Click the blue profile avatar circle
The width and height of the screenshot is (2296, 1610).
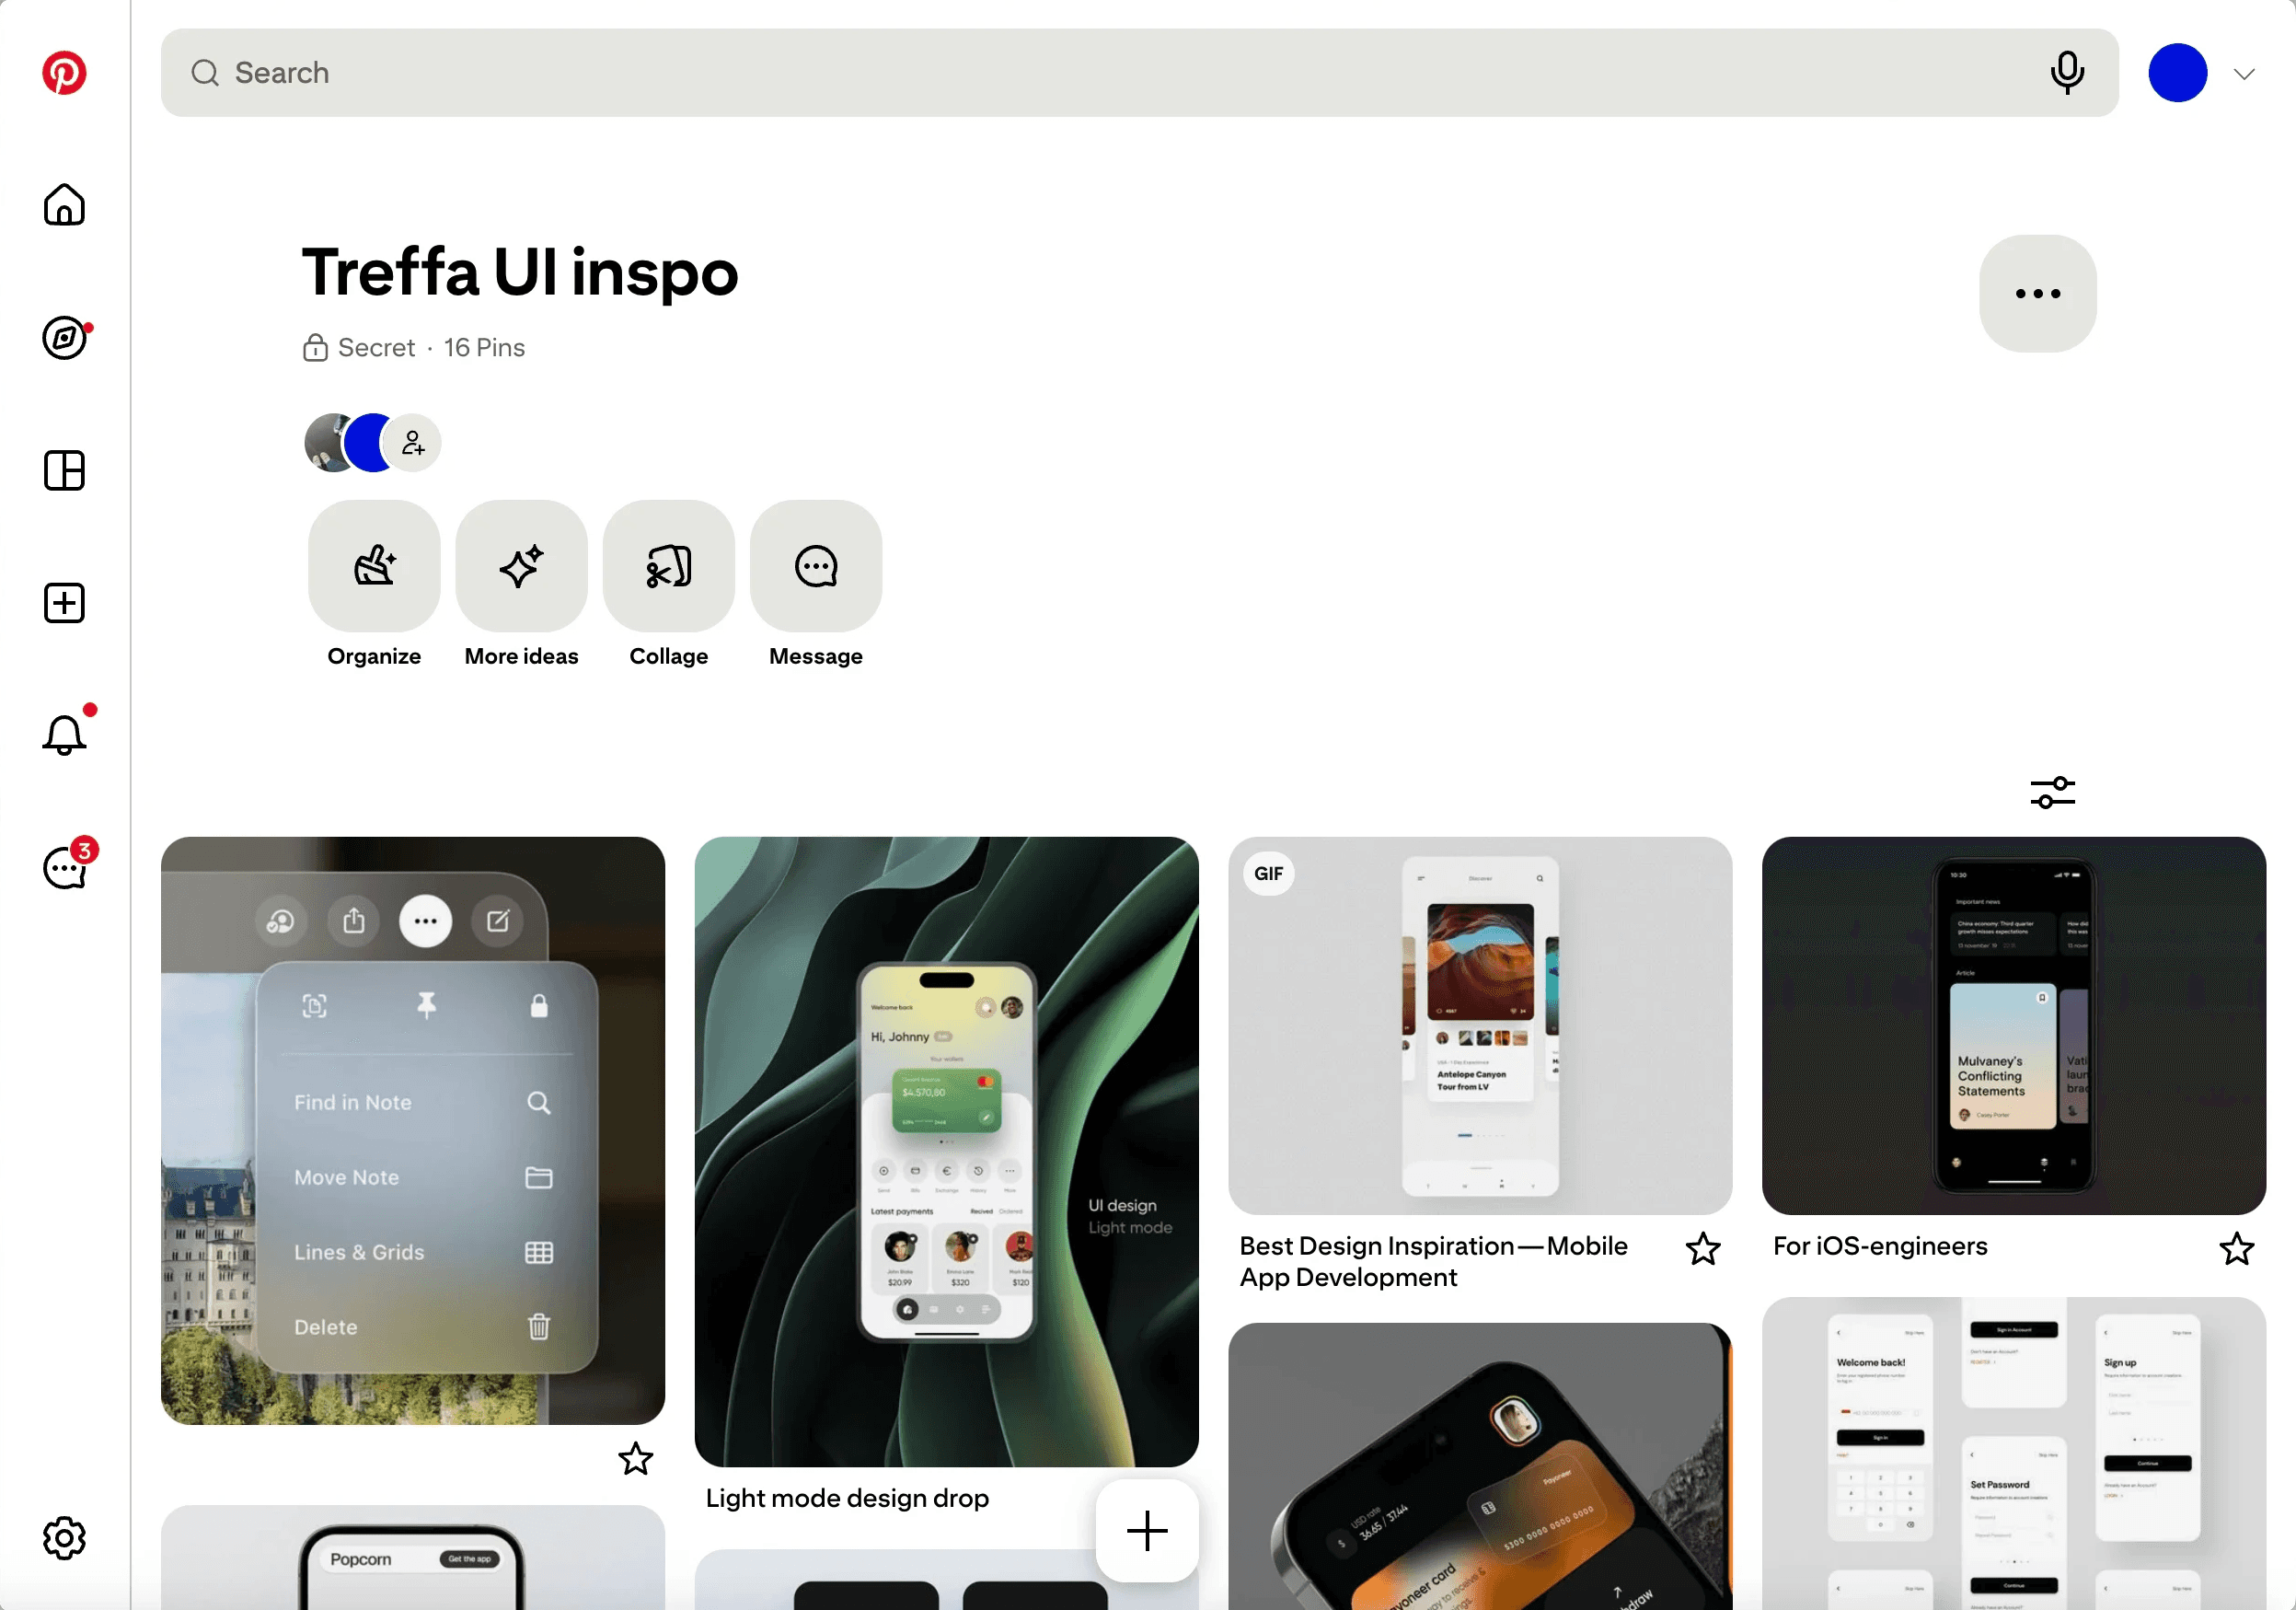(x=2177, y=73)
